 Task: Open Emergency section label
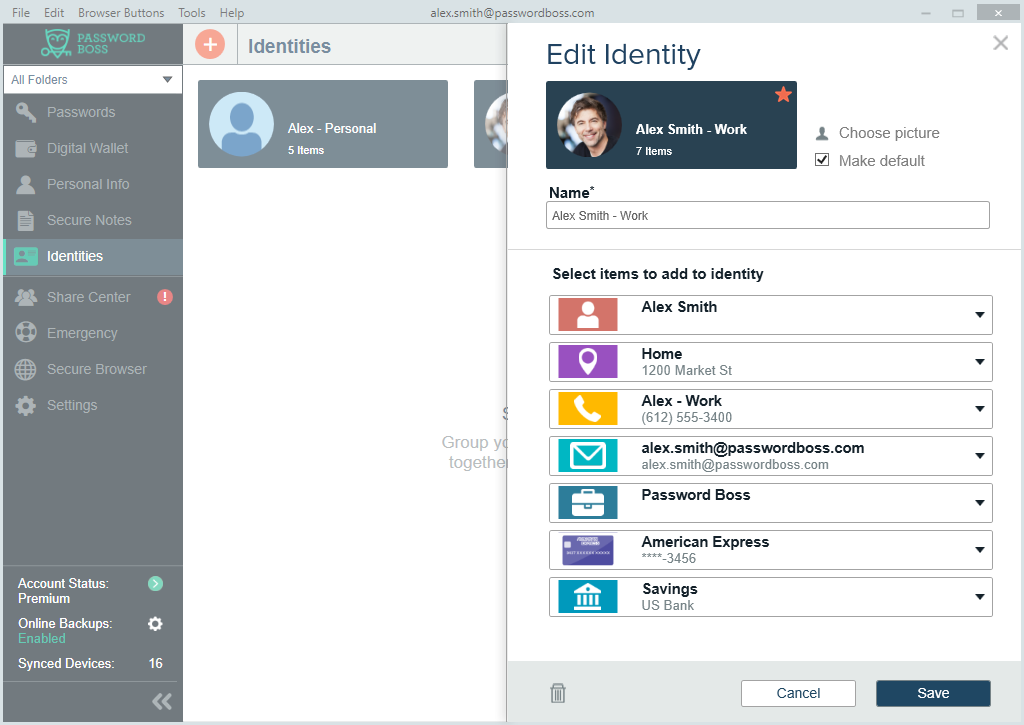82,333
